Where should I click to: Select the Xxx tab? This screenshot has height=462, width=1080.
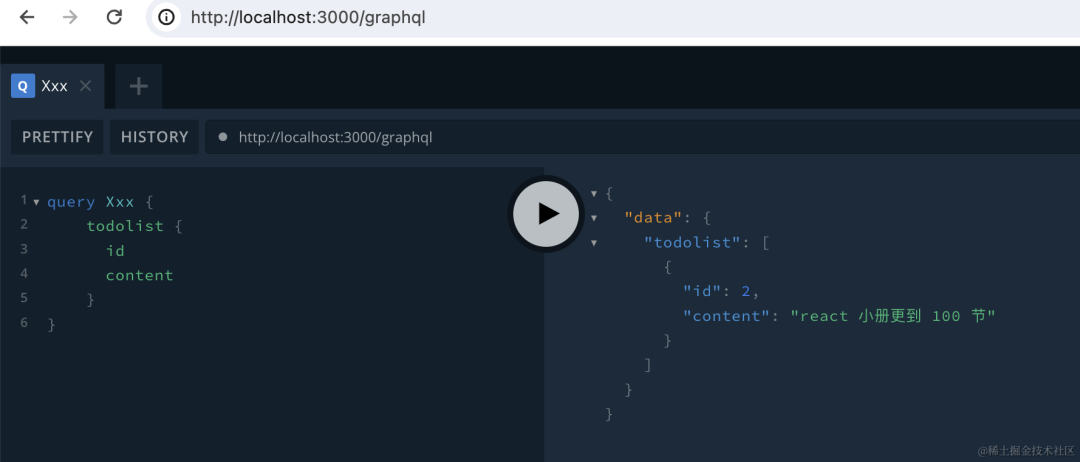coord(52,86)
